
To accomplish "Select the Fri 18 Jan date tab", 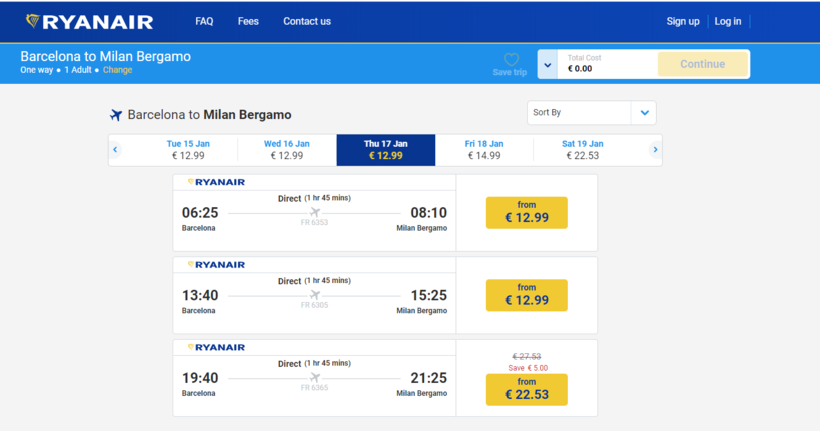I will (x=484, y=150).
